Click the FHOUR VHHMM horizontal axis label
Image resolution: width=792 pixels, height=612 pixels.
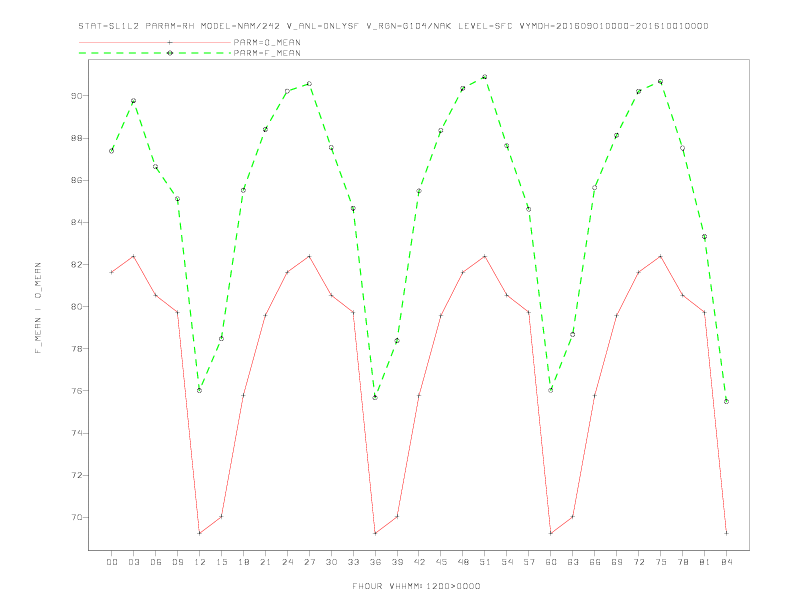(x=416, y=586)
